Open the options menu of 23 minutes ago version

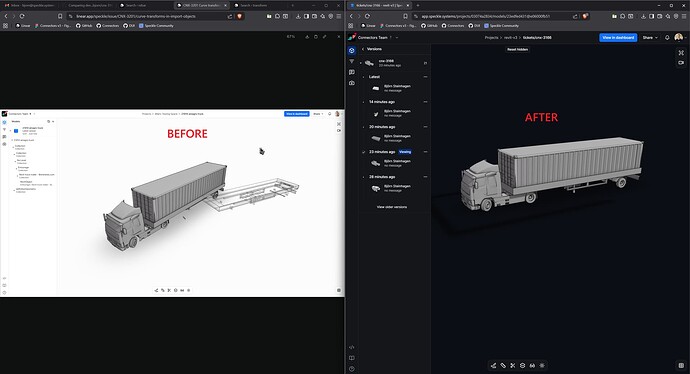point(425,152)
